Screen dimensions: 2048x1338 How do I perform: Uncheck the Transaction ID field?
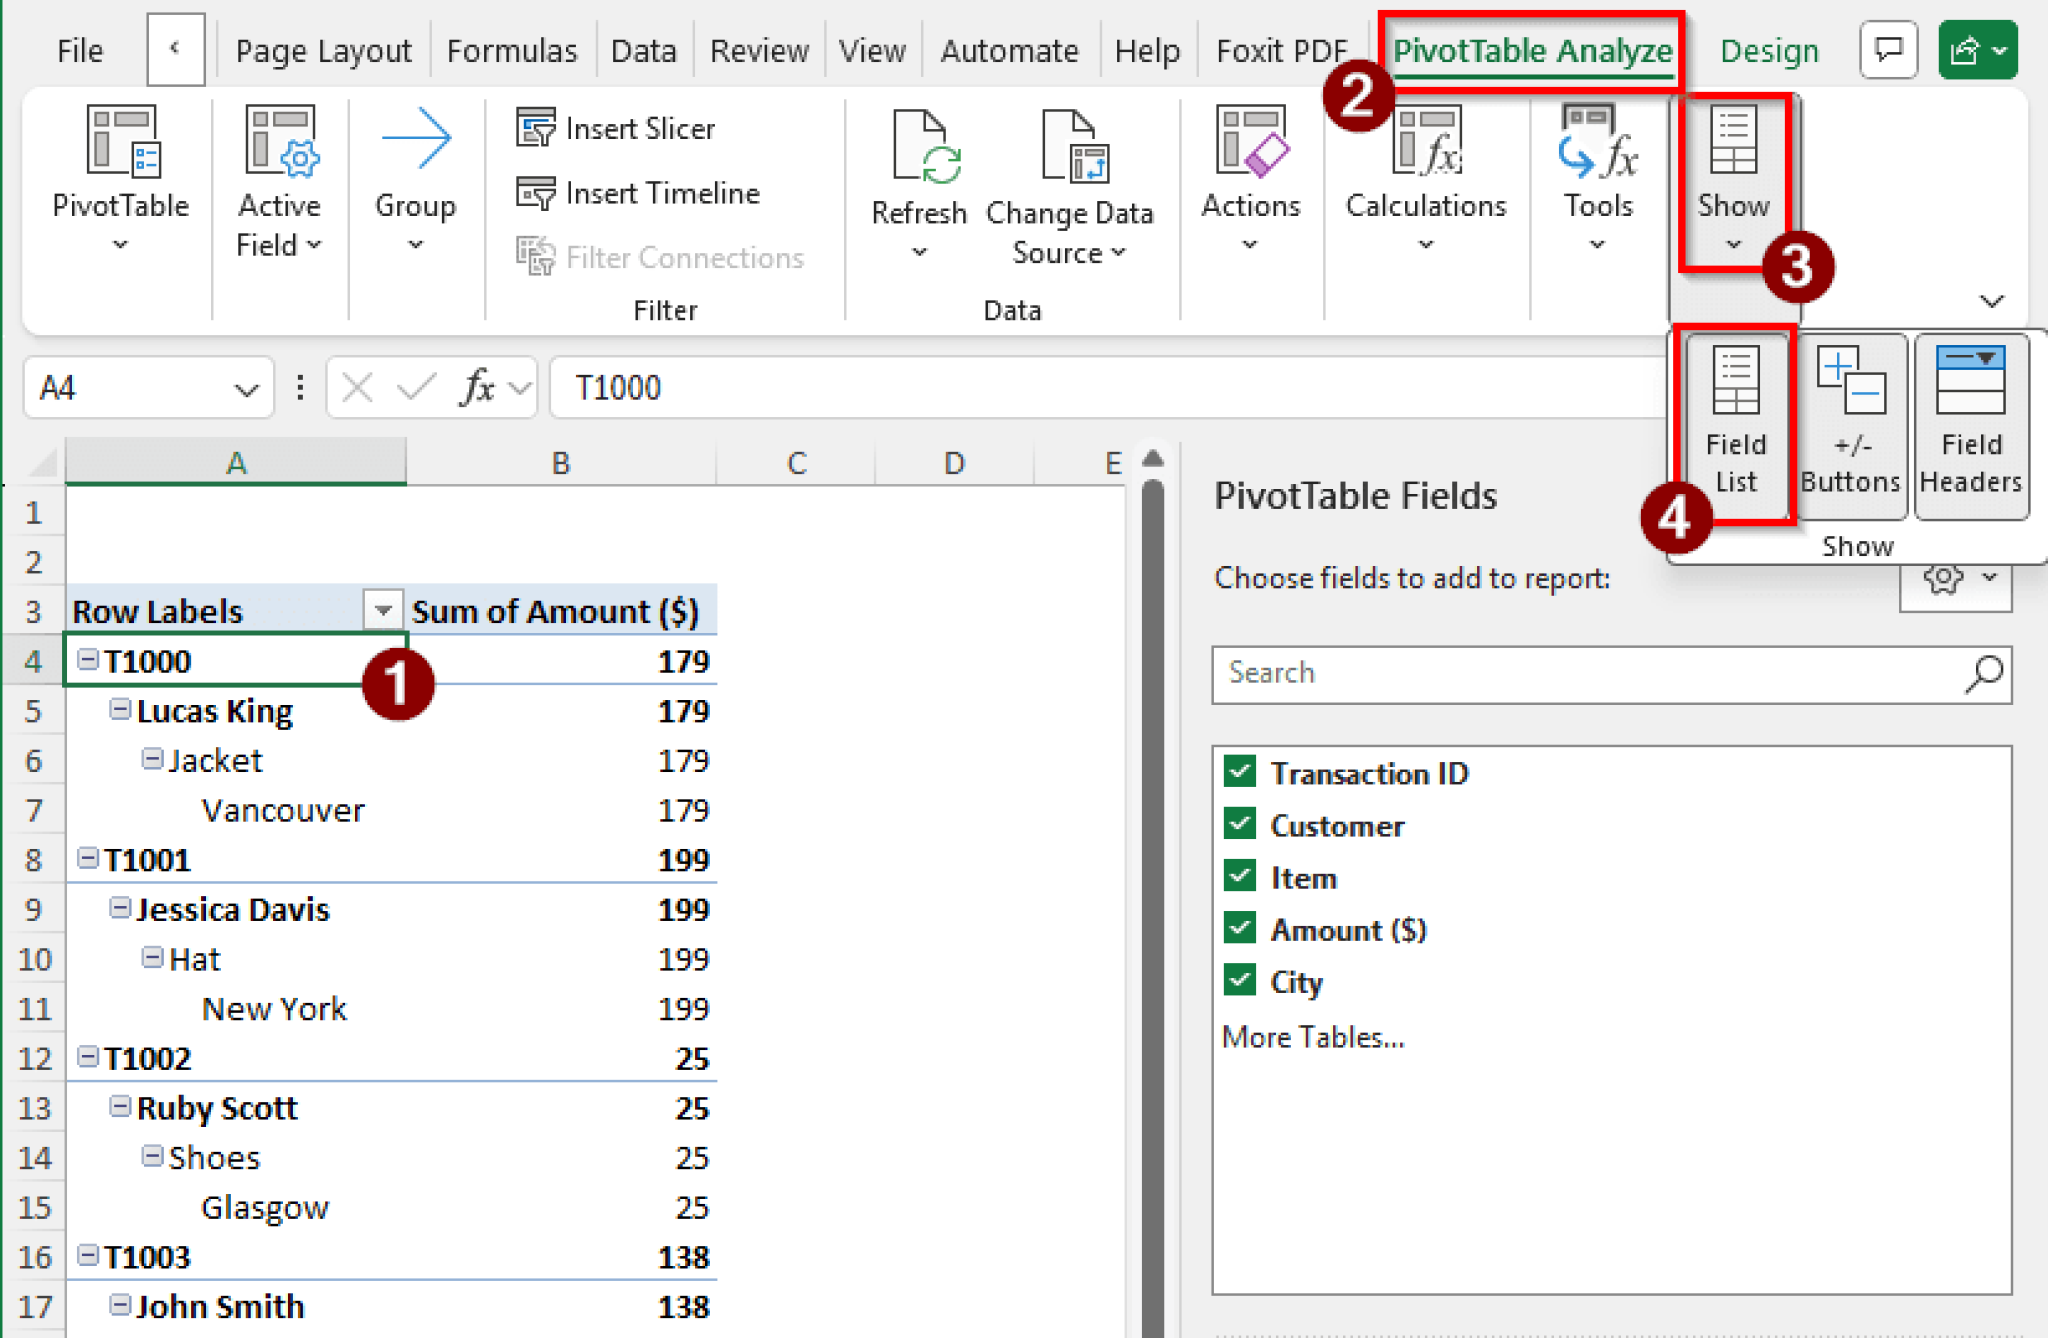(1240, 772)
